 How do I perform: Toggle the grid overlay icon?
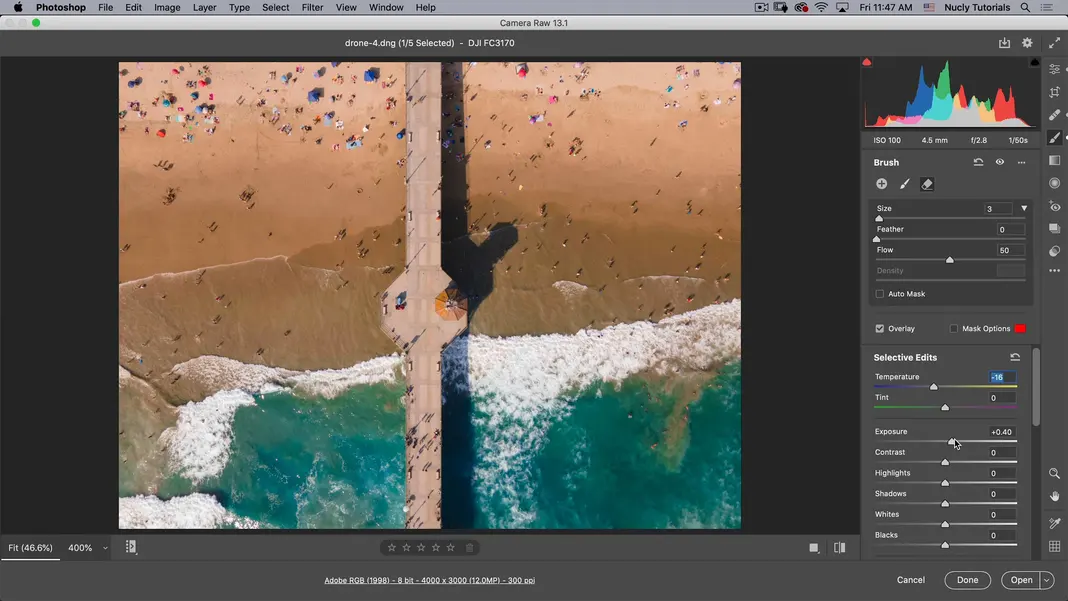click(x=1054, y=546)
